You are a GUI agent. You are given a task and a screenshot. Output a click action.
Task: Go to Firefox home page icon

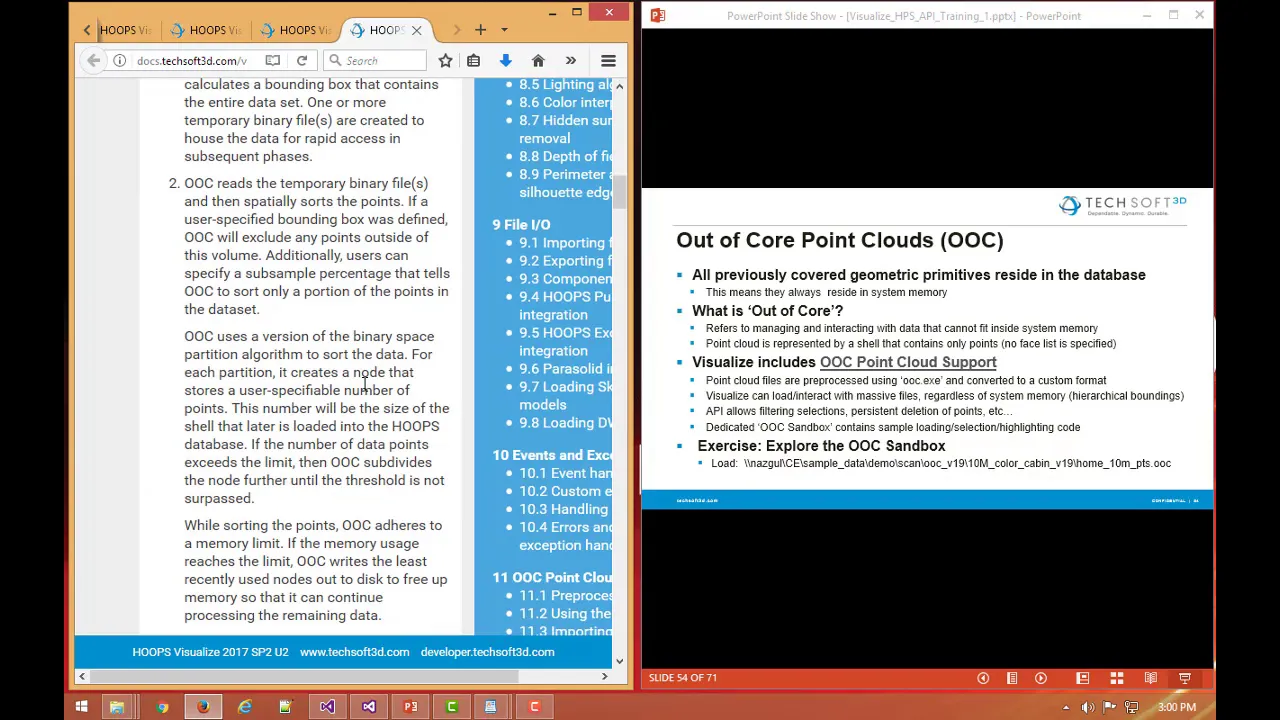pyautogui.click(x=538, y=61)
